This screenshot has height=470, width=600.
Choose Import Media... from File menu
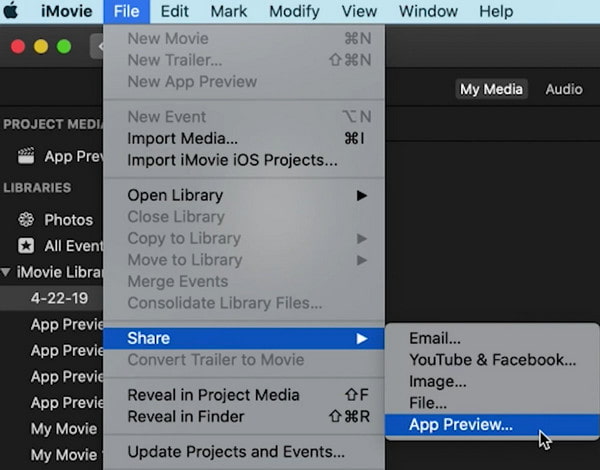(244, 138)
